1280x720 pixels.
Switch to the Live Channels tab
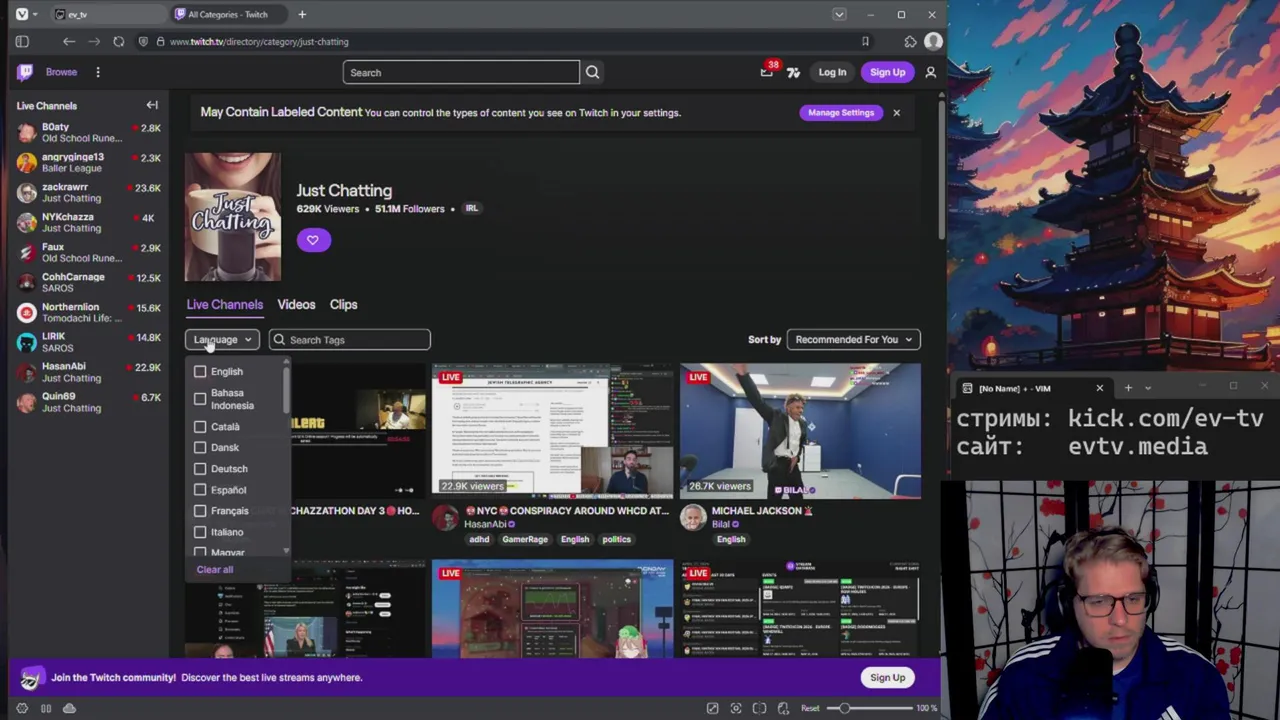[224, 305]
